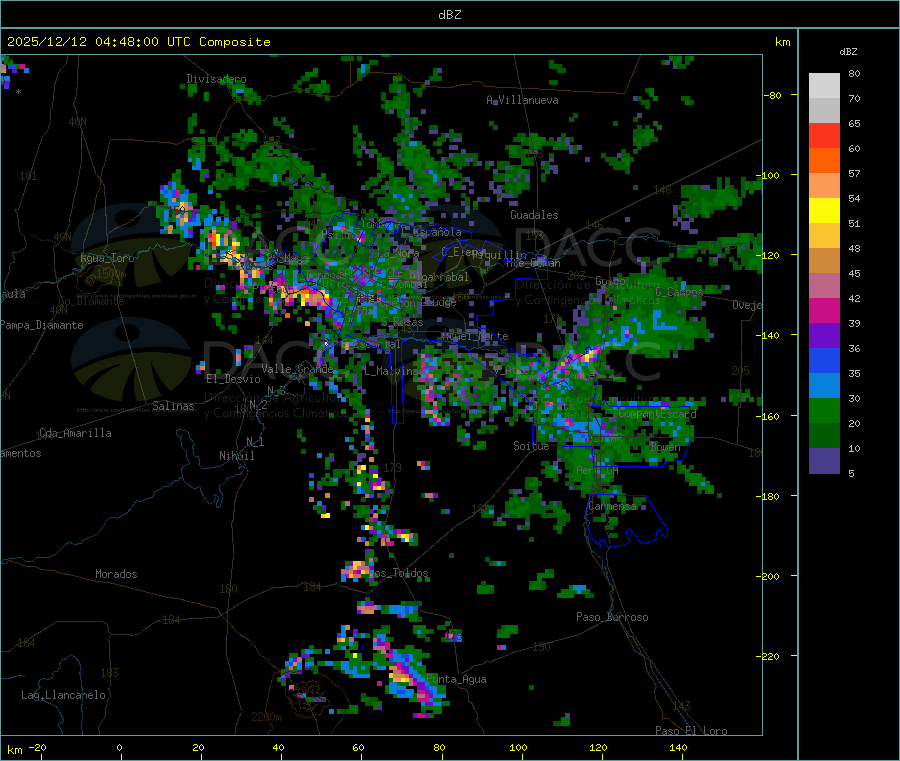Click the 'Paso_Barroso' map label
This screenshot has width=900, height=761.
[612, 617]
